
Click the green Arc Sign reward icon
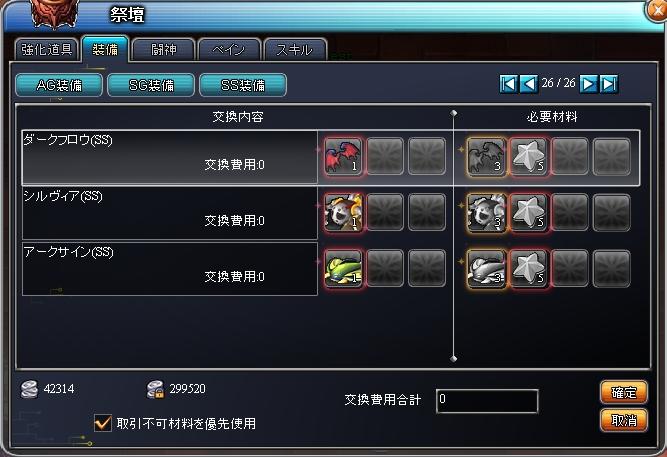pos(343,268)
